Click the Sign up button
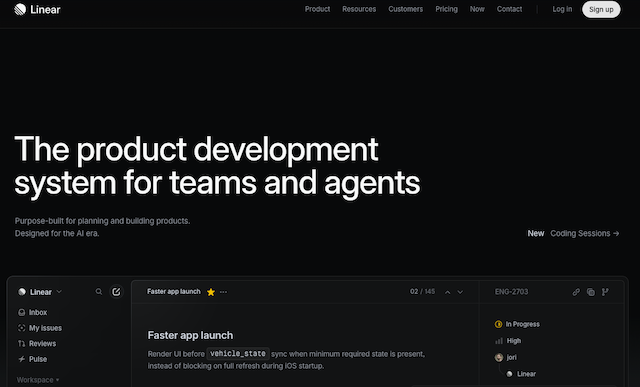The width and height of the screenshot is (640, 387). tap(601, 9)
